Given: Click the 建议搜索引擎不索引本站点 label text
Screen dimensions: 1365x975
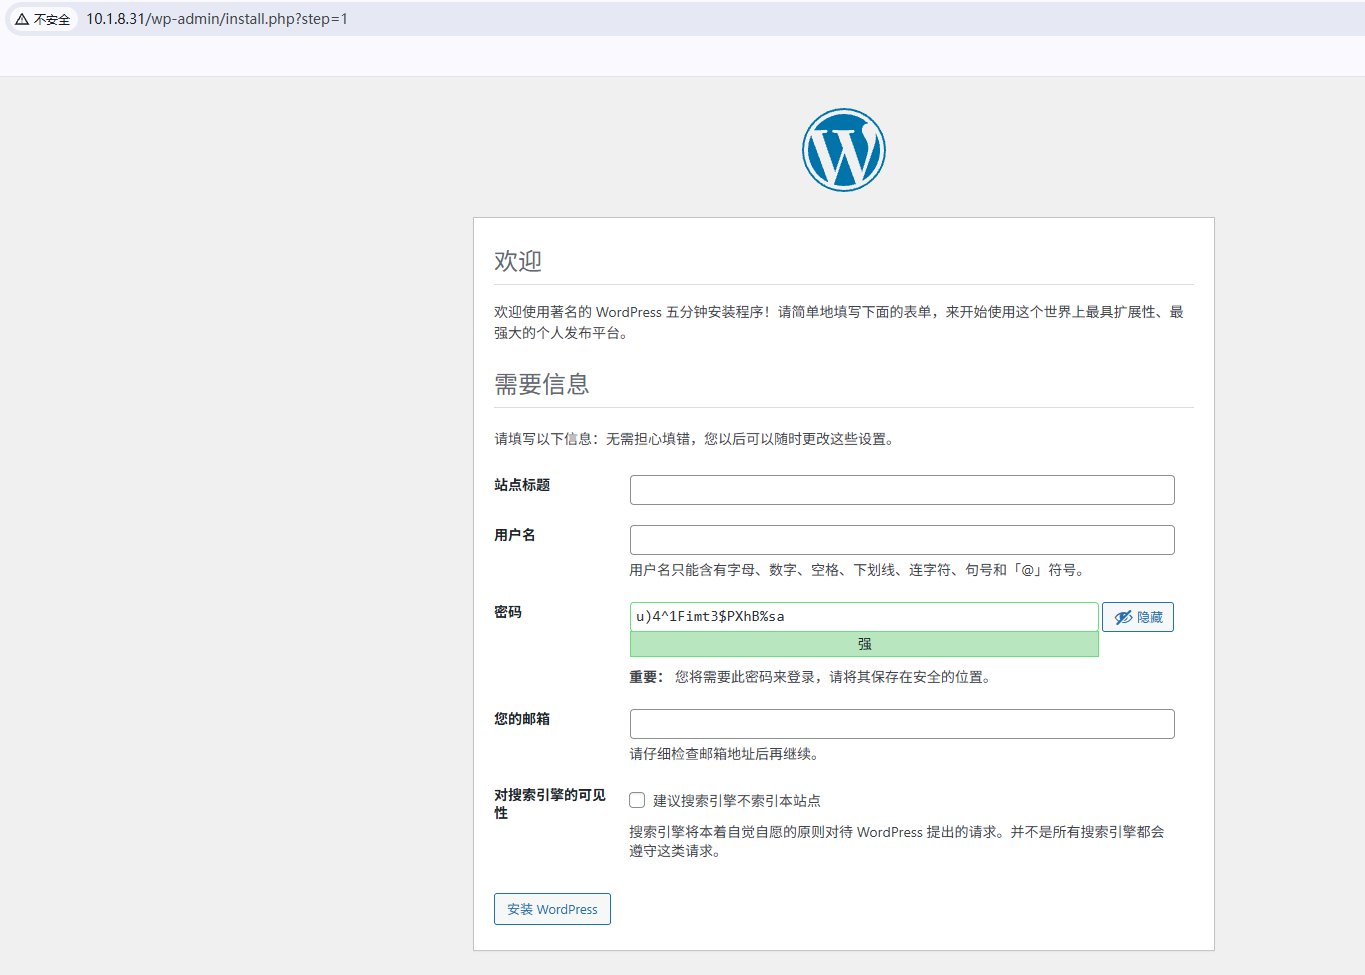Looking at the screenshot, I should click(x=737, y=801).
